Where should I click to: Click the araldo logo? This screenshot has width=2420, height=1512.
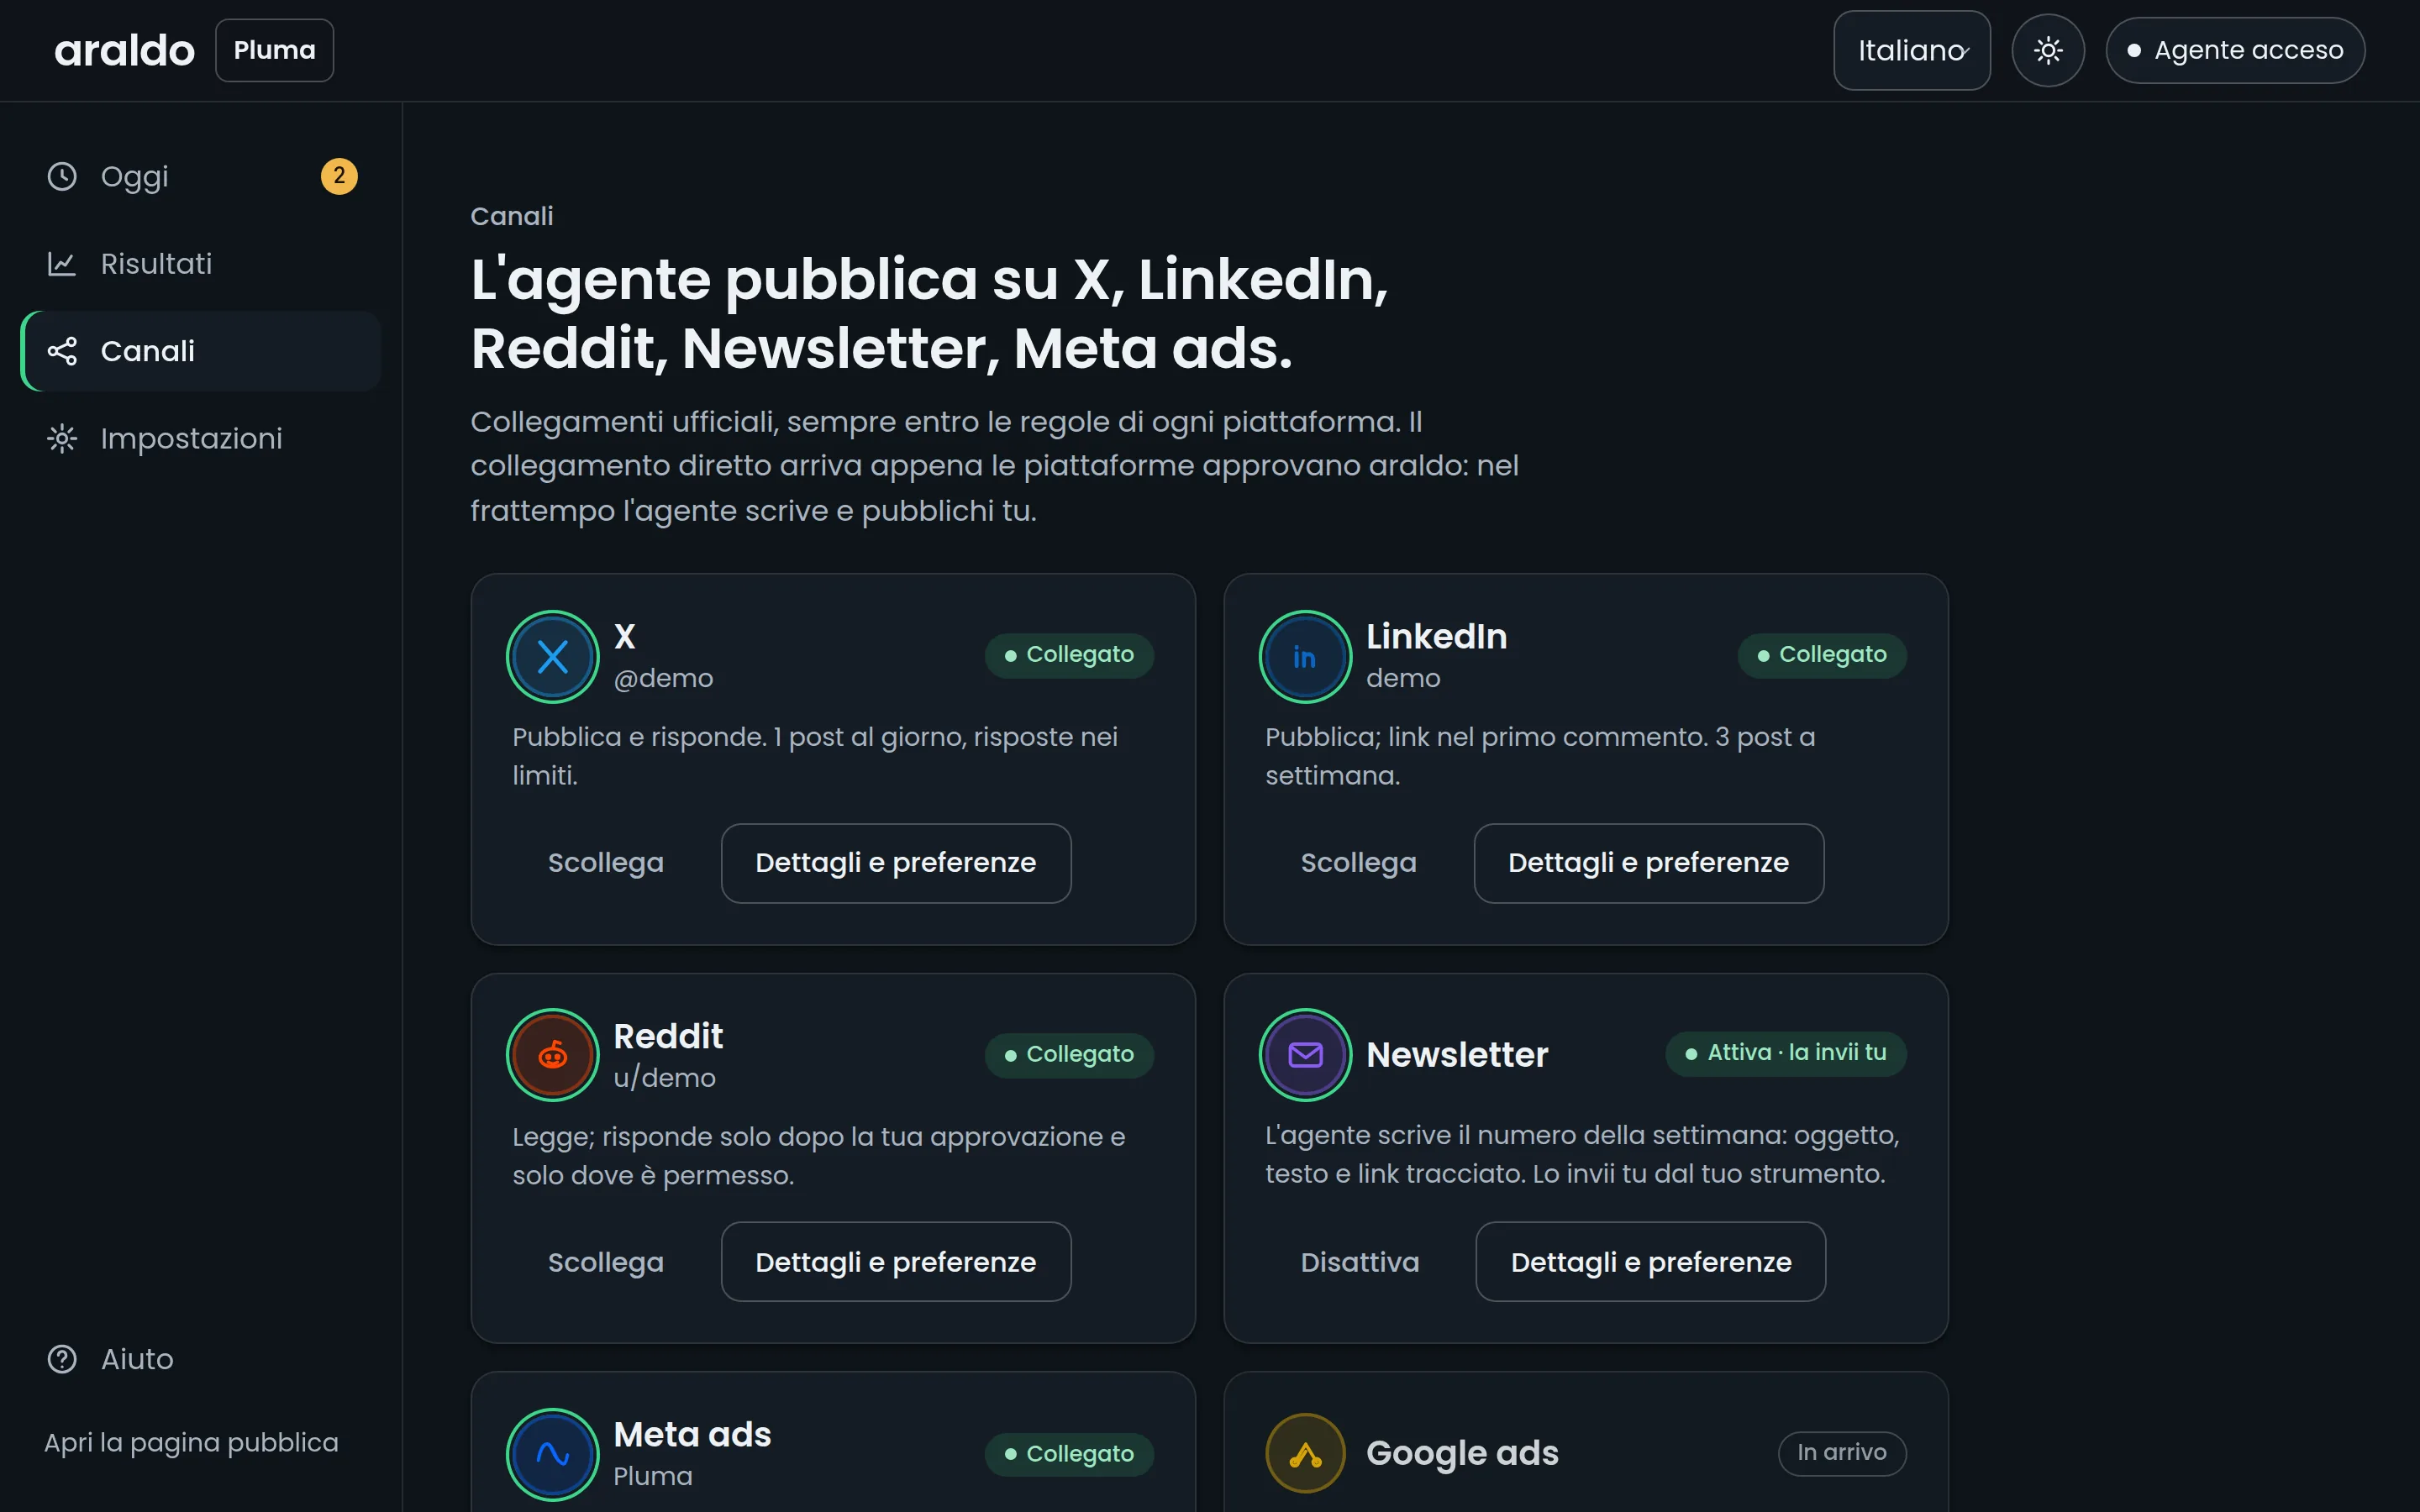124,50
